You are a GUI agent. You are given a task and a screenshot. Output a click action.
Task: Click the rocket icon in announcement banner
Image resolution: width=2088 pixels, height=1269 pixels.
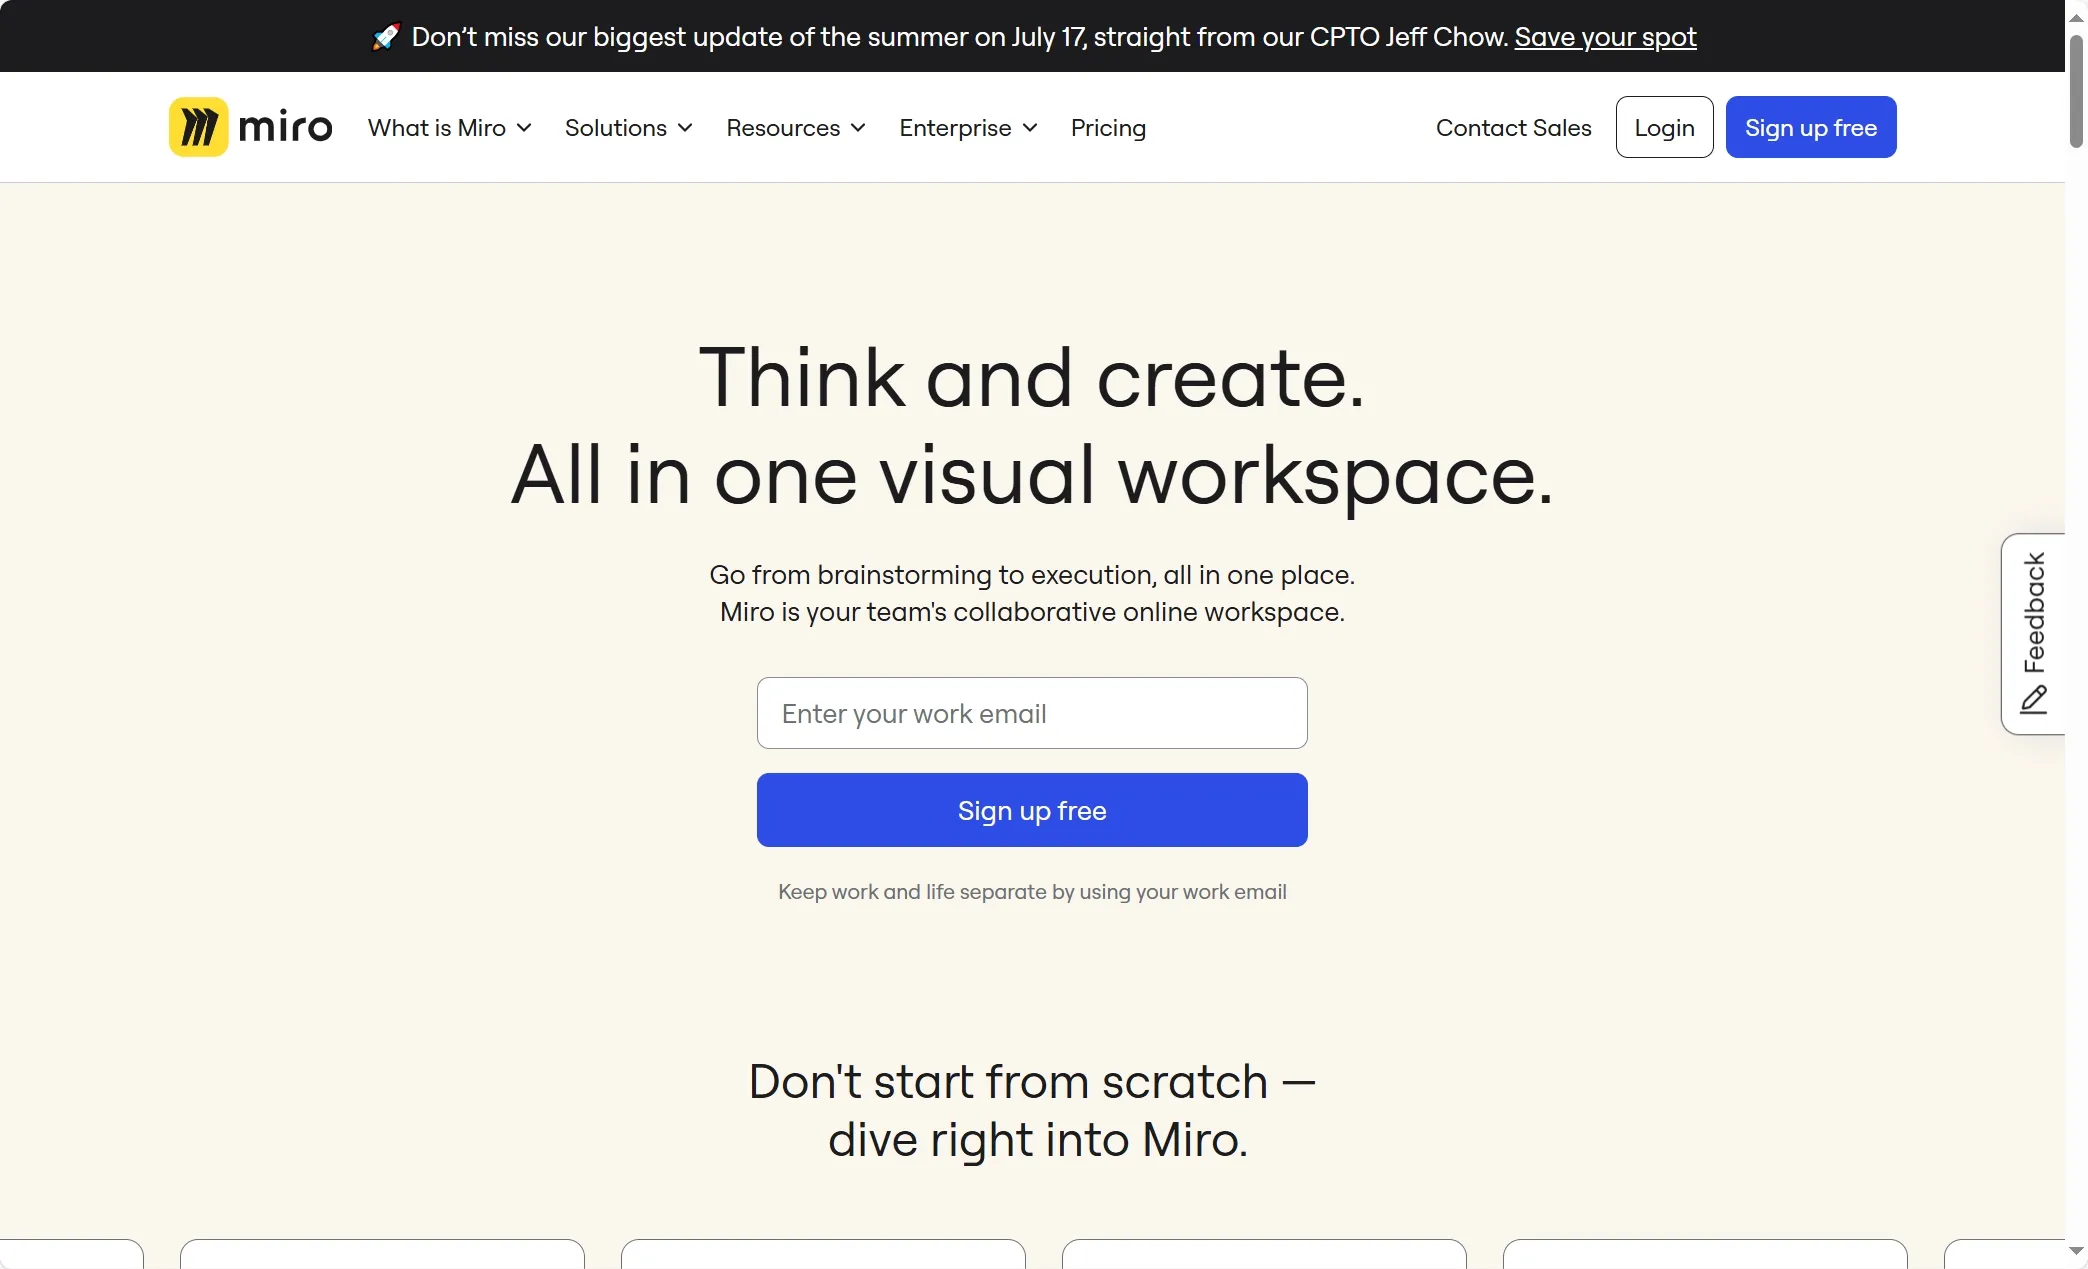(386, 37)
